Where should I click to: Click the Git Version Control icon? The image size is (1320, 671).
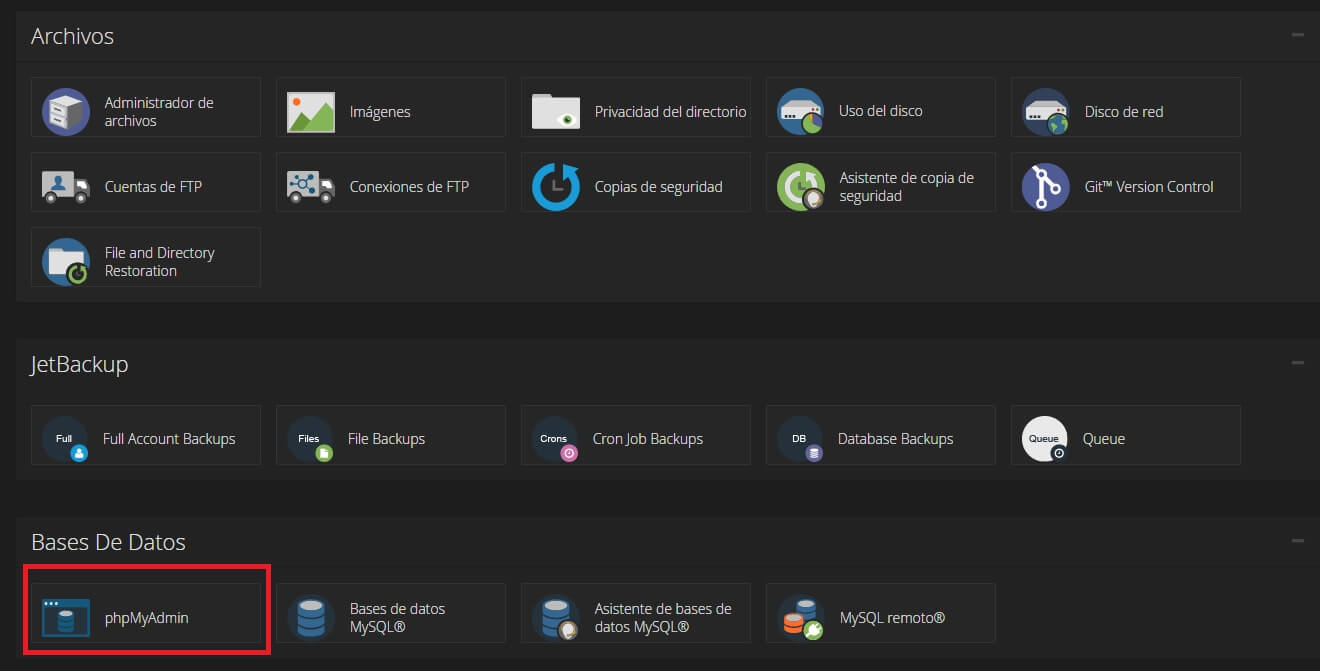coord(1046,186)
